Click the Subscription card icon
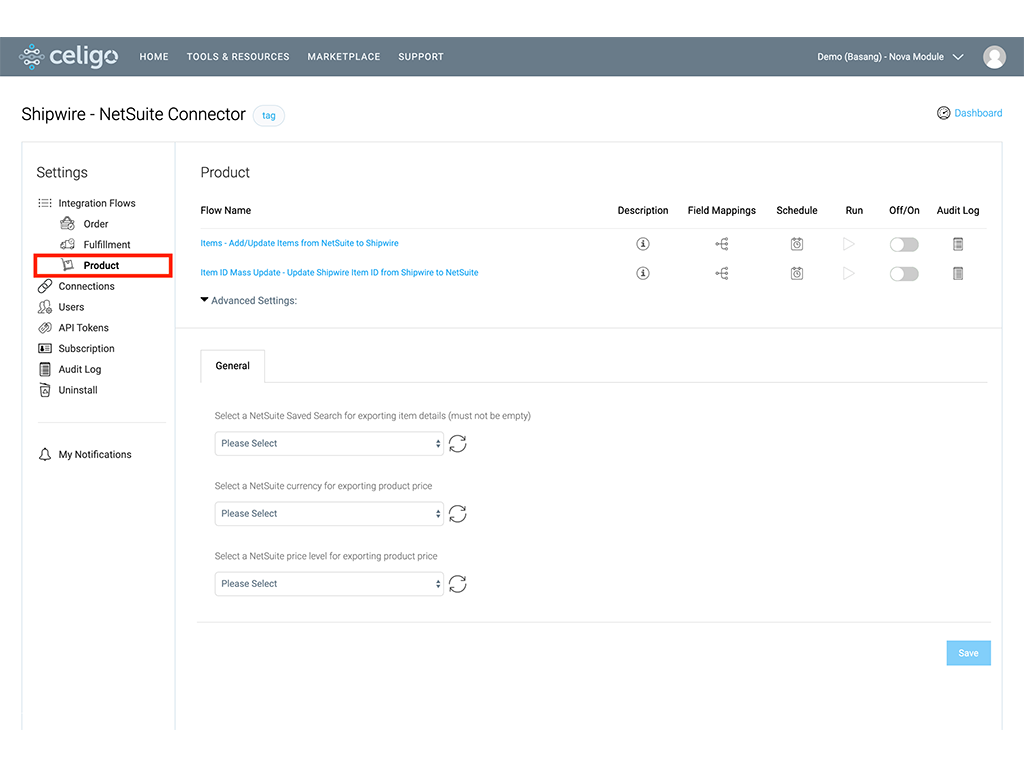 [44, 349]
